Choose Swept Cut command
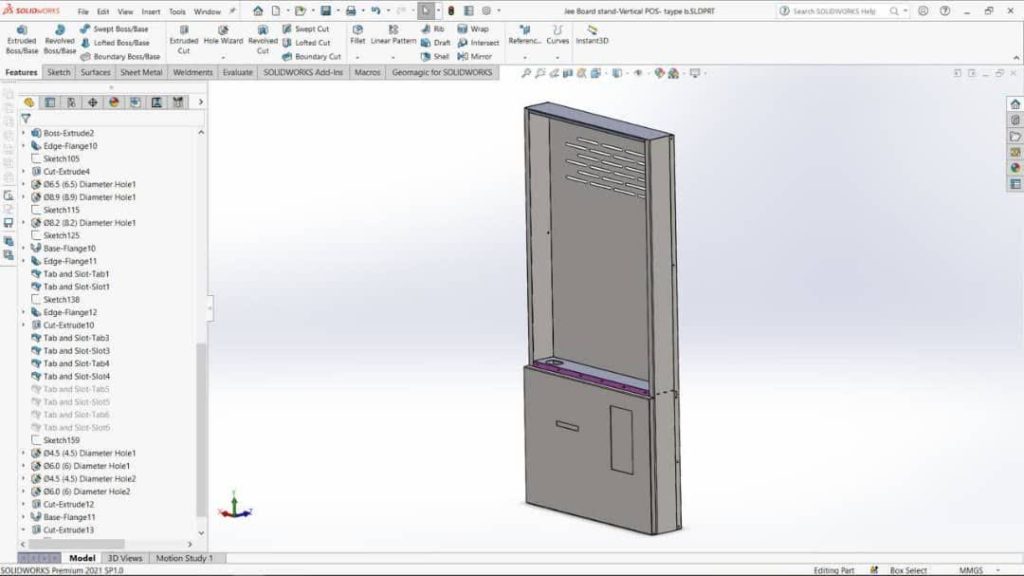The width and height of the screenshot is (1024, 576). tap(306, 29)
